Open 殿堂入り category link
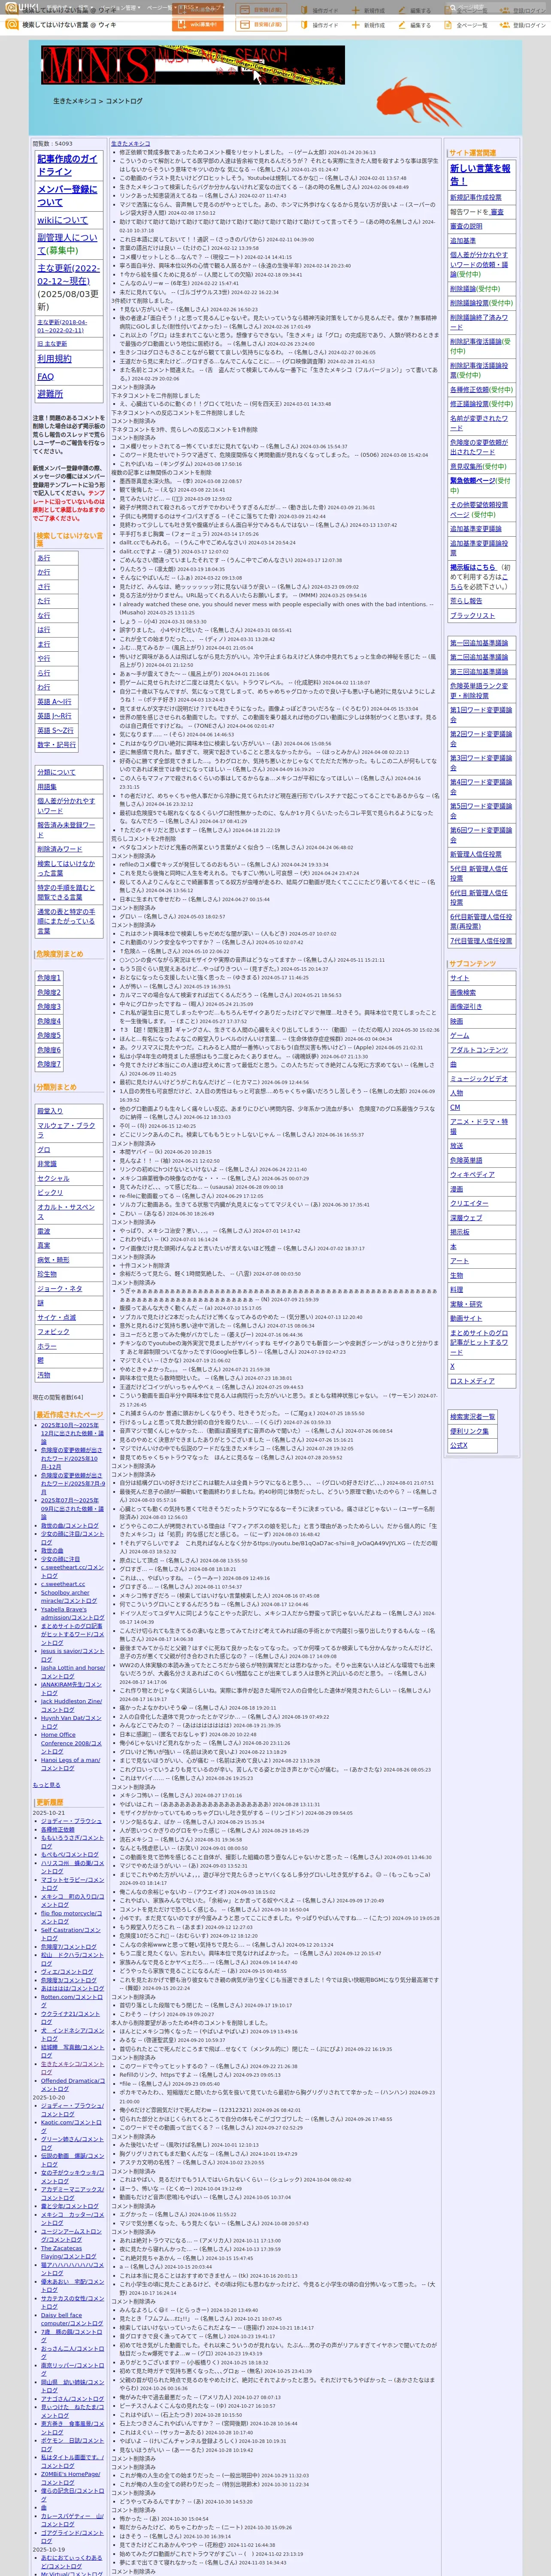This screenshot has width=551, height=2576. point(50,1111)
